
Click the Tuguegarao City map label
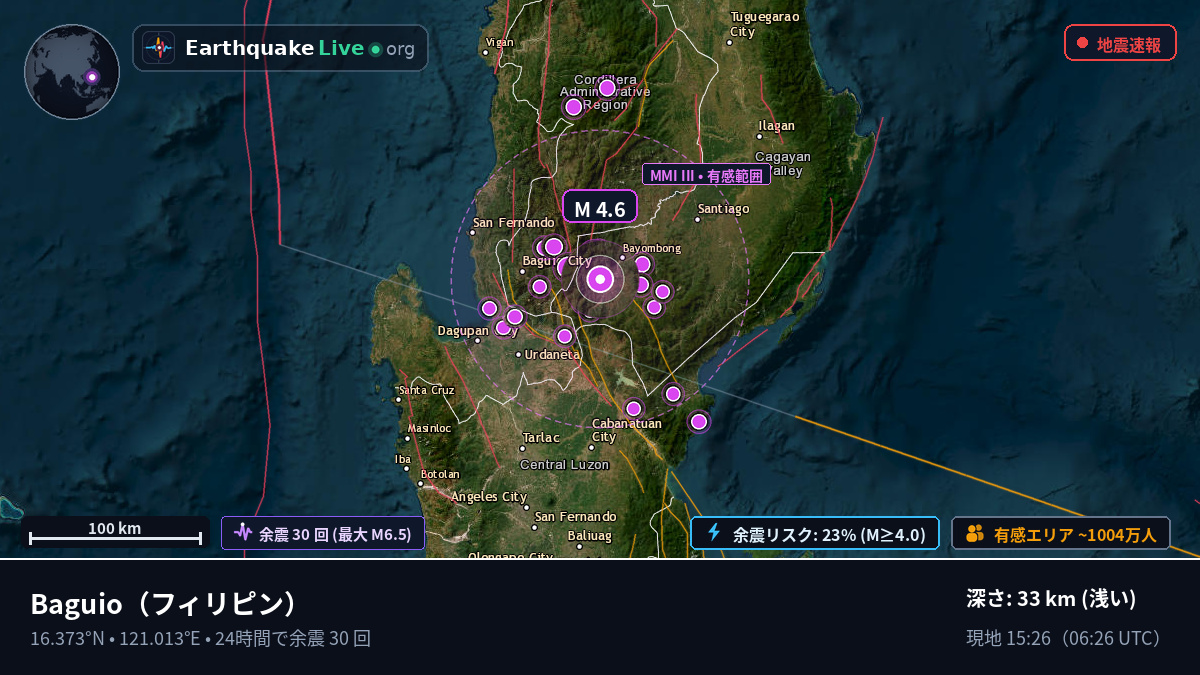click(x=765, y=24)
